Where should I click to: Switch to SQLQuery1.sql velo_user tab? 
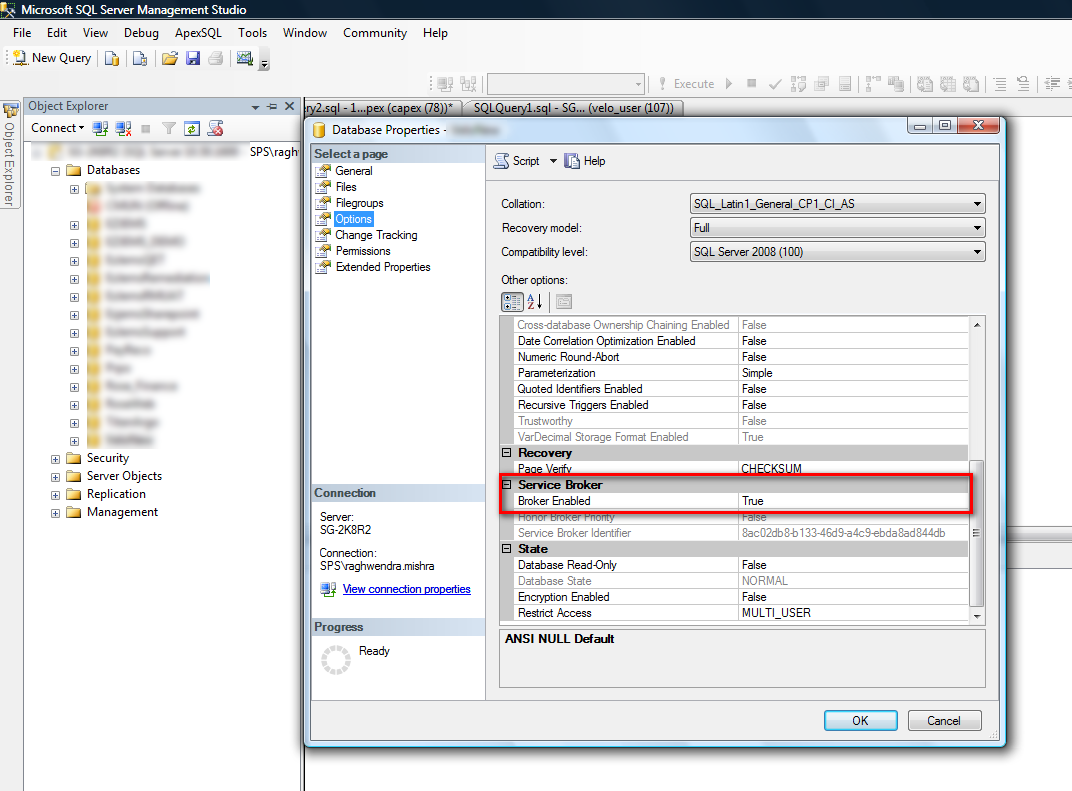(573, 108)
